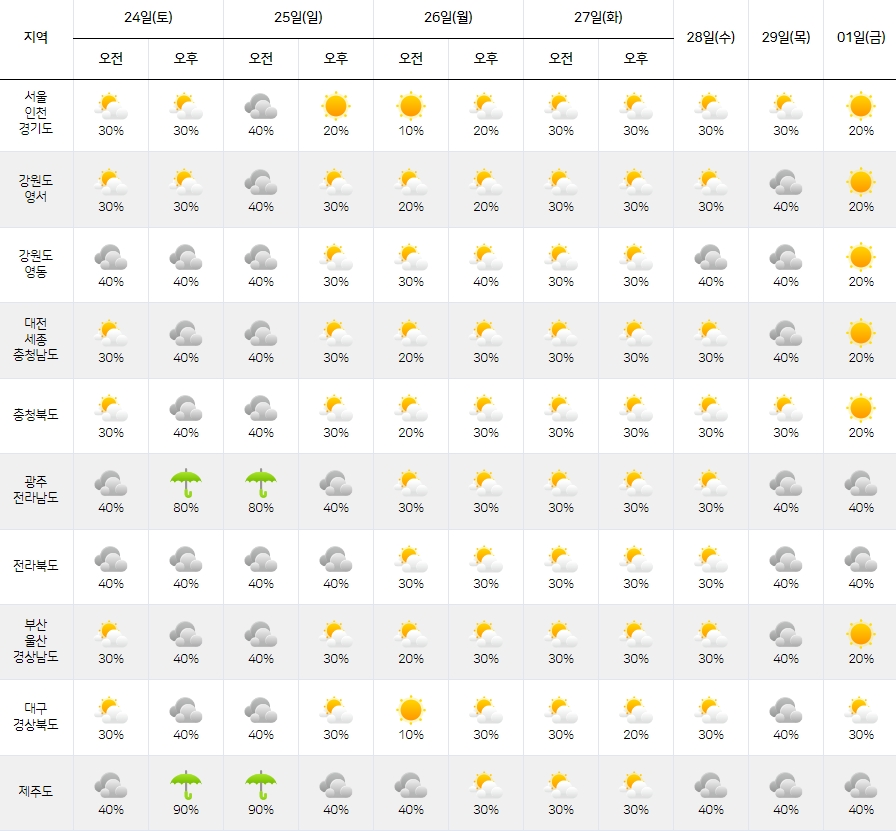The image size is (896, 831).
Task: Click the 전라북도 region label
Action: click(x=36, y=565)
